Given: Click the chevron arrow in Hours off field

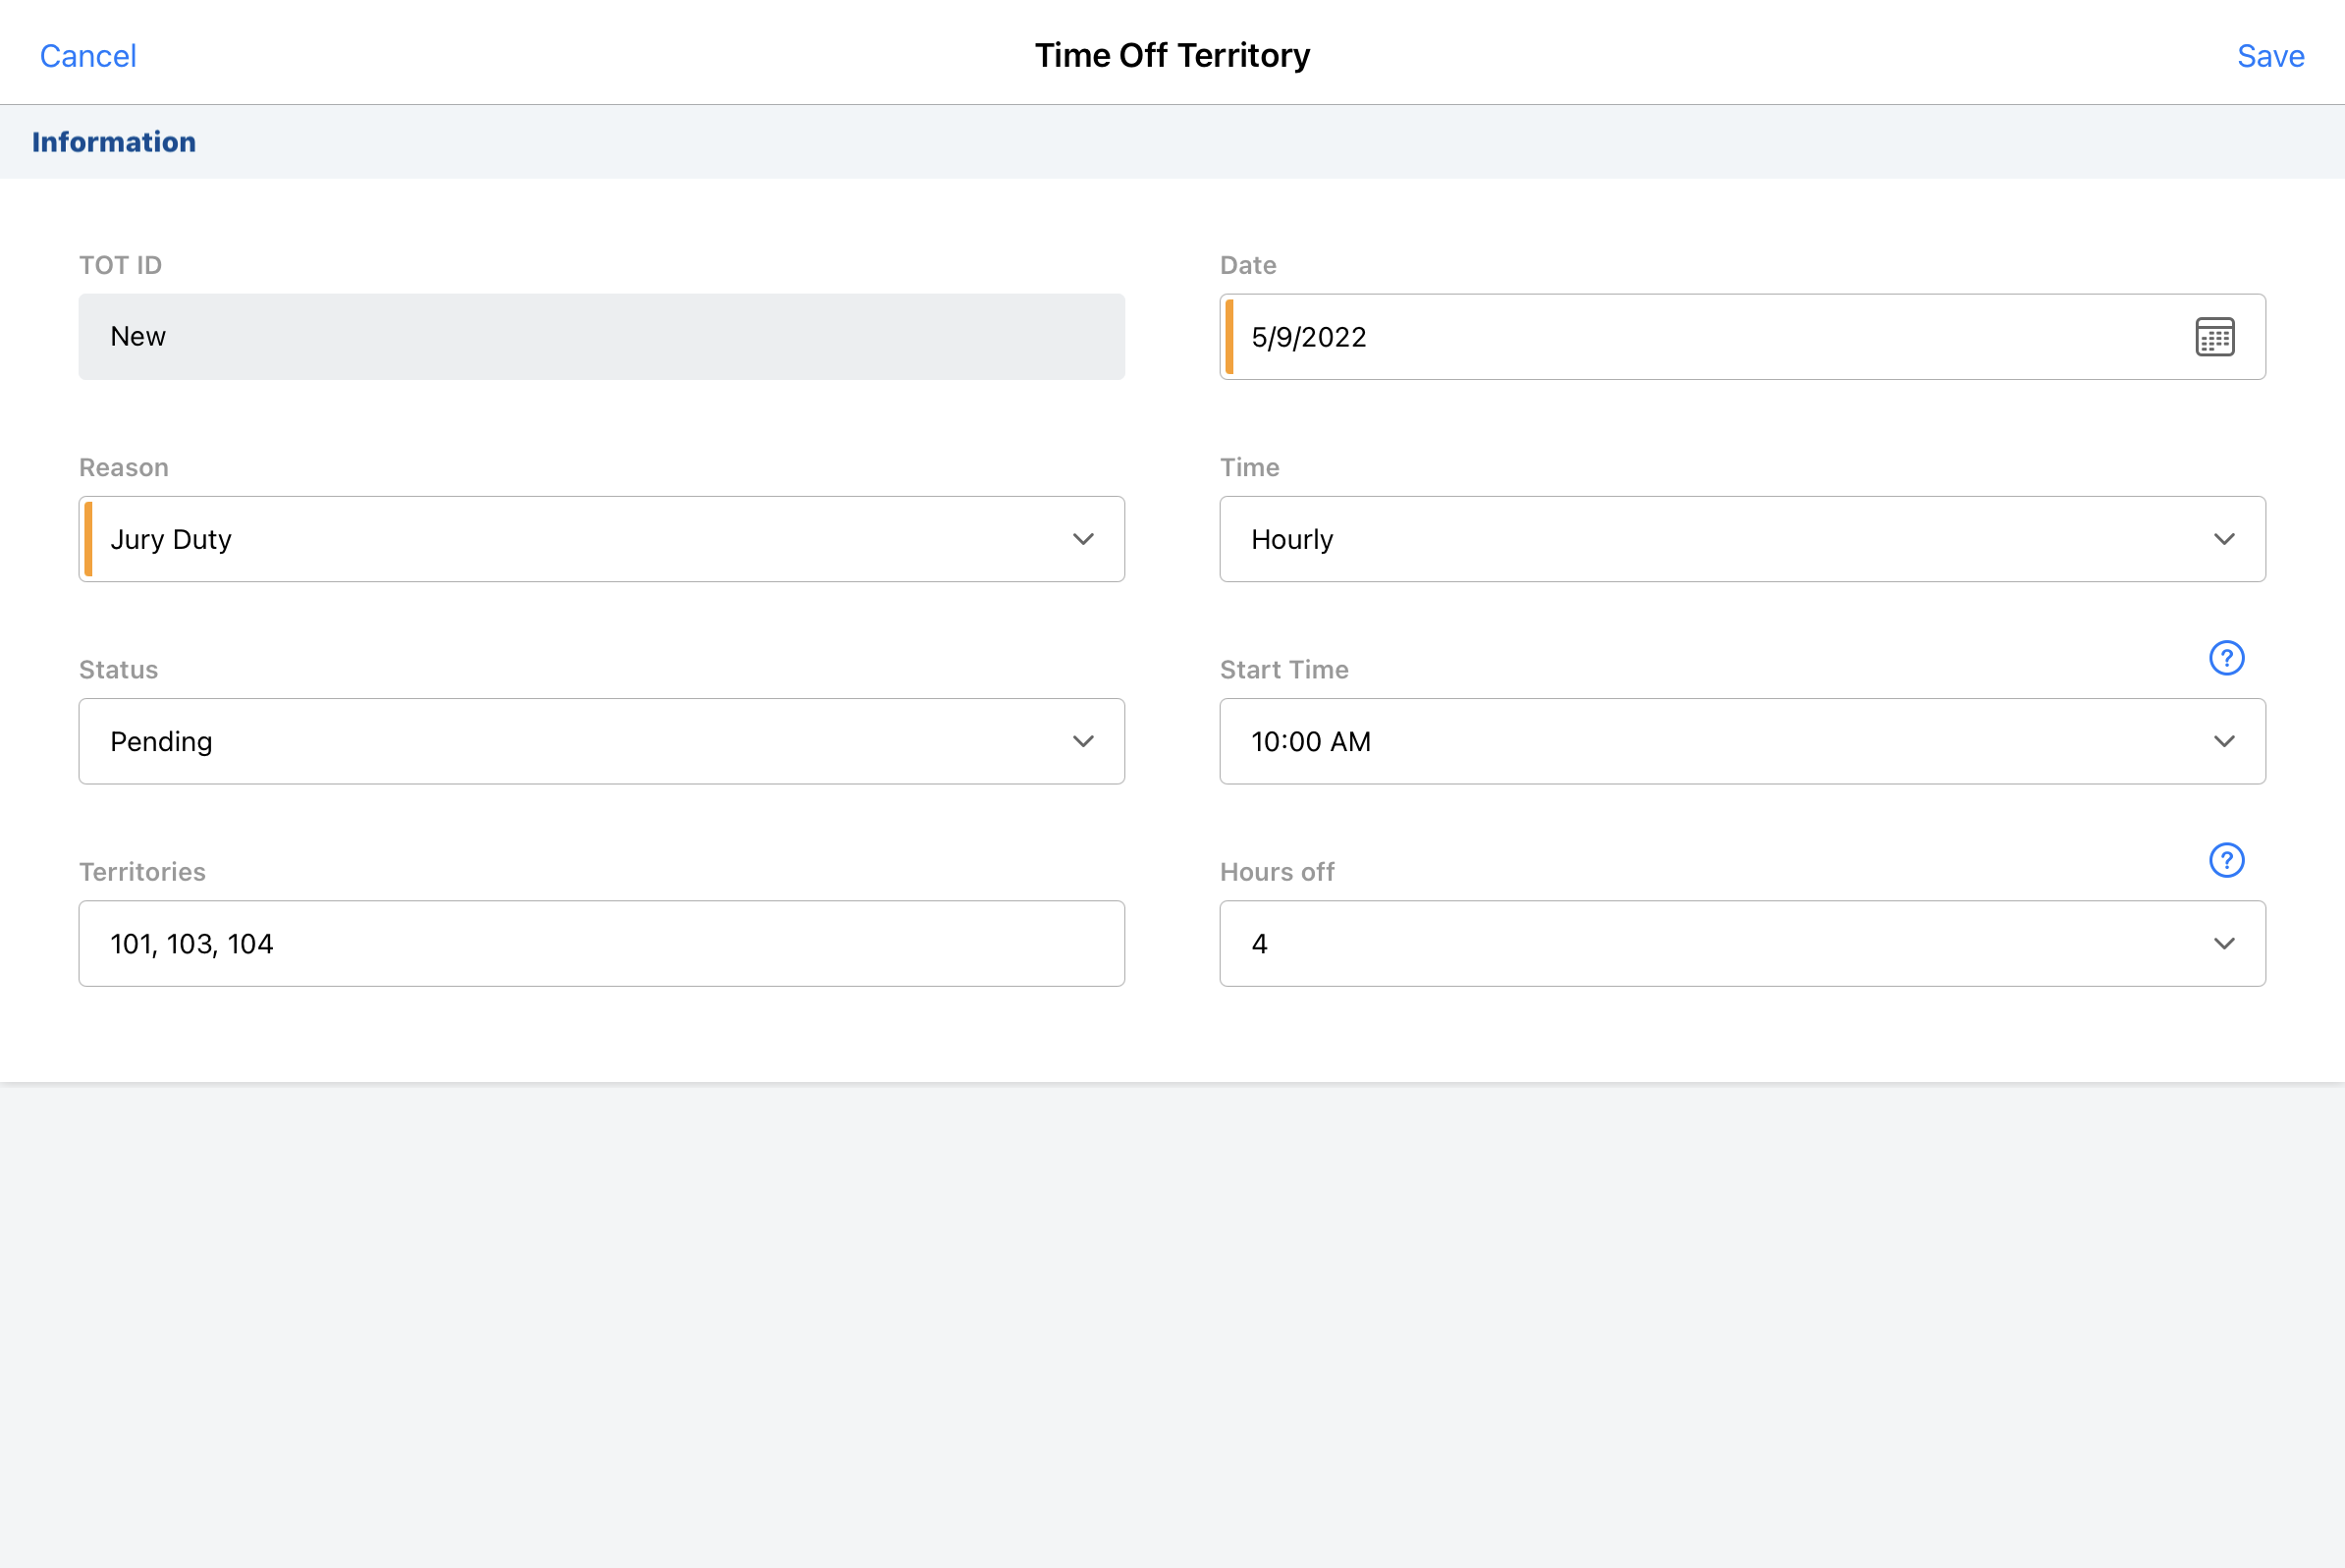Looking at the screenshot, I should pyautogui.click(x=2223, y=943).
